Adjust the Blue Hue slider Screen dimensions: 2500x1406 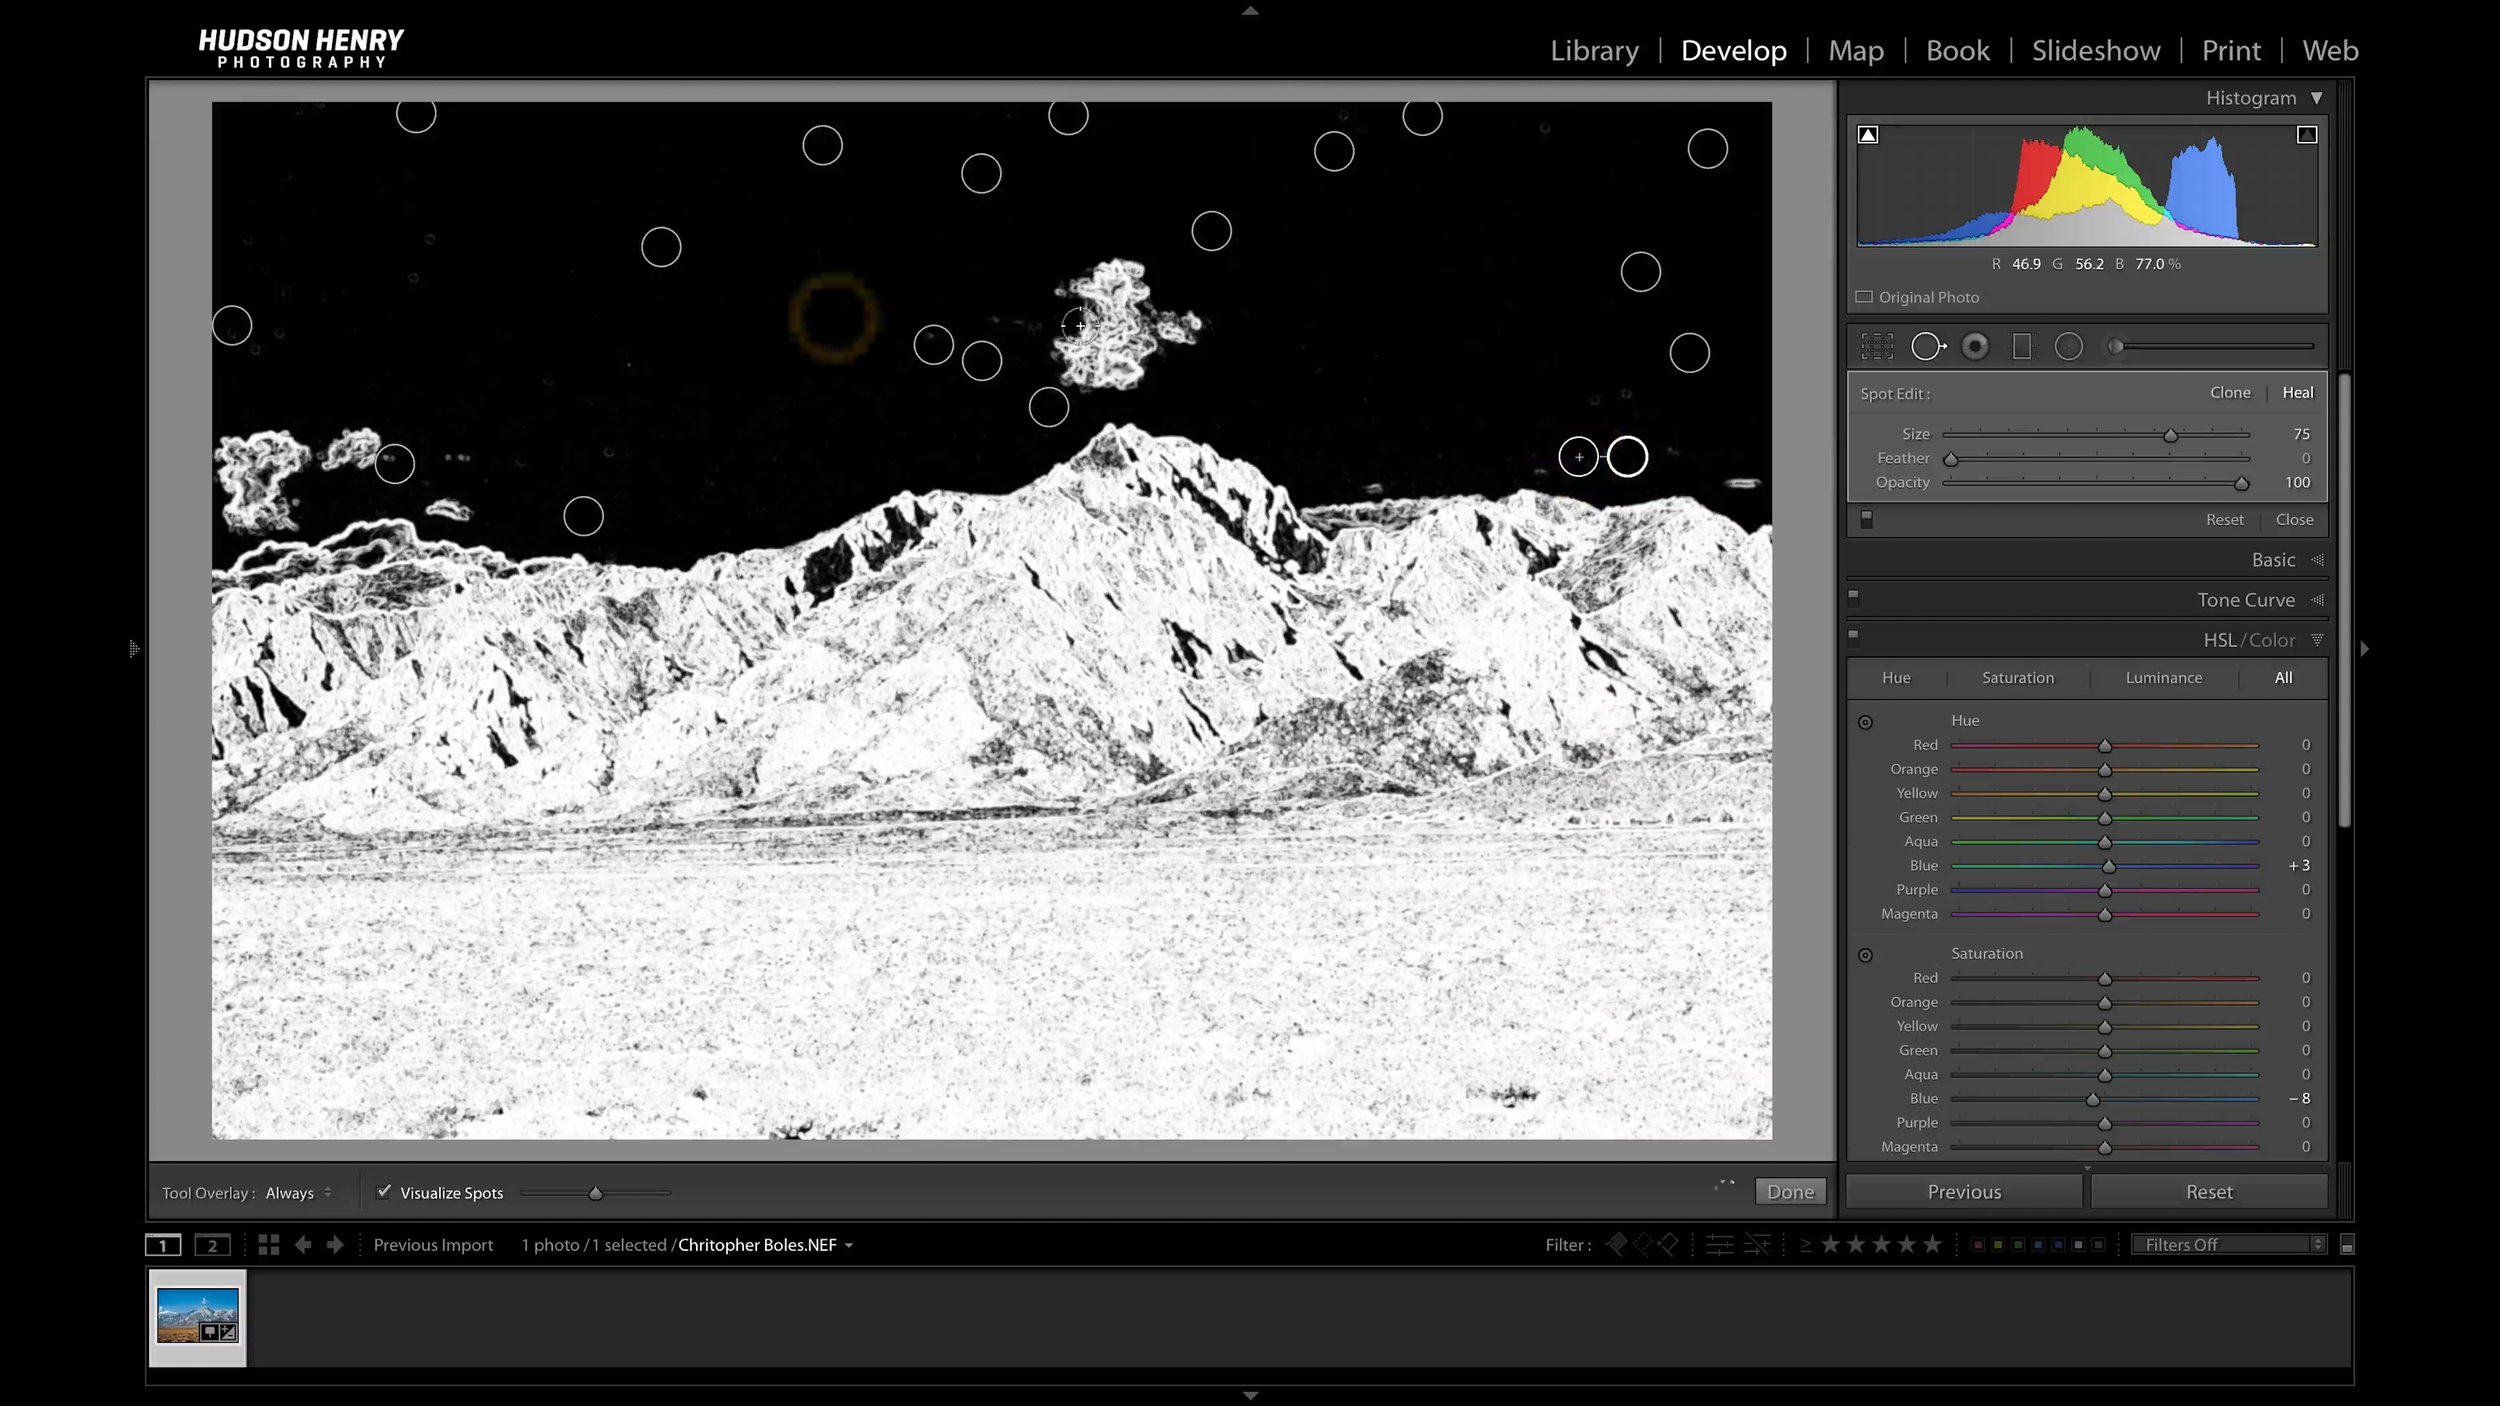[x=2108, y=866]
